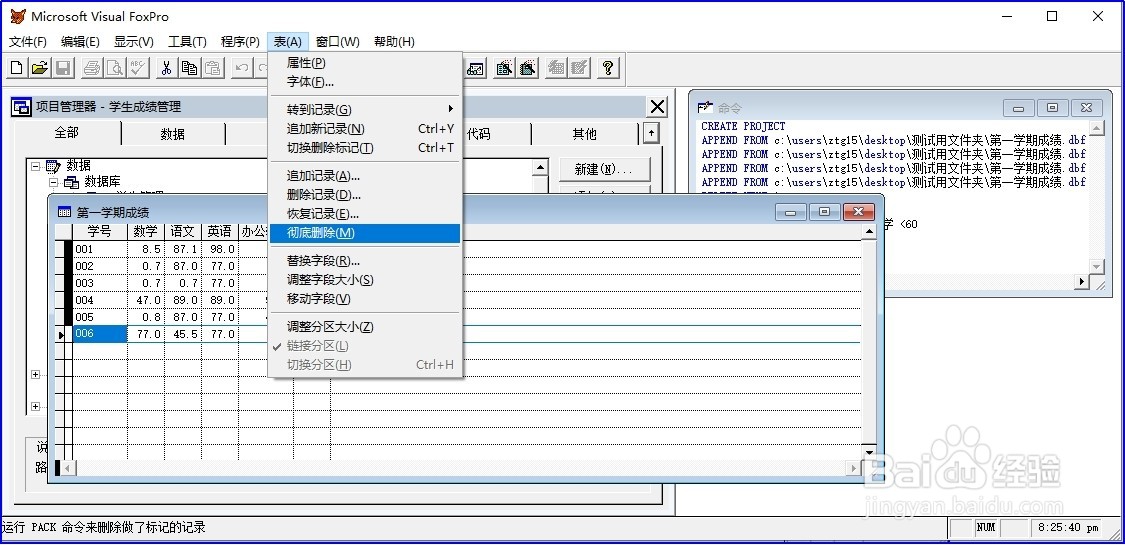Click the Save diskette toolbar icon

point(62,68)
